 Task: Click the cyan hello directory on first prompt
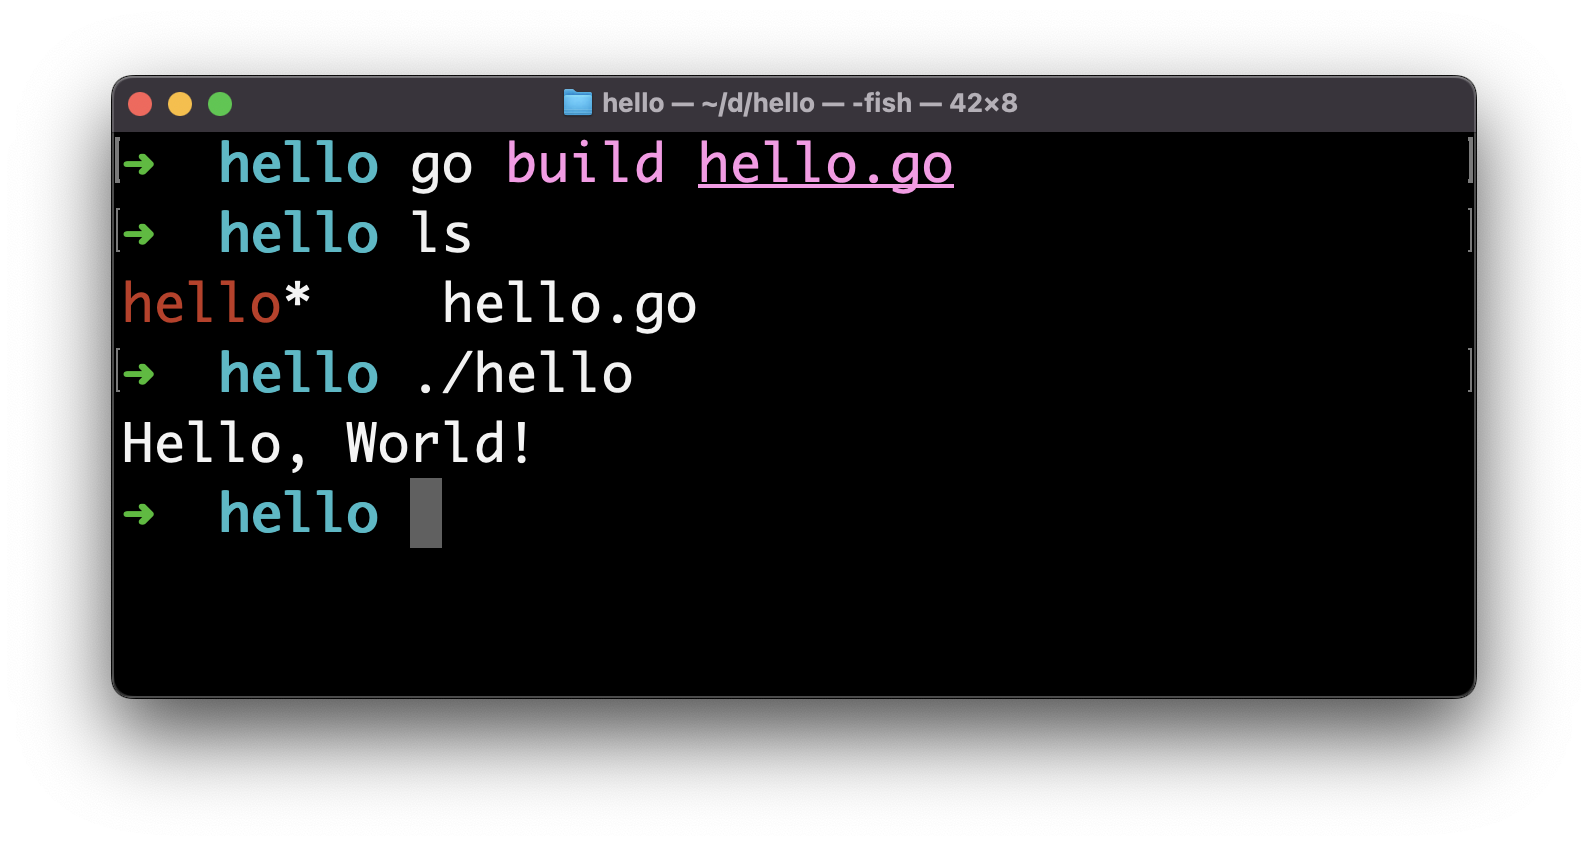(299, 163)
